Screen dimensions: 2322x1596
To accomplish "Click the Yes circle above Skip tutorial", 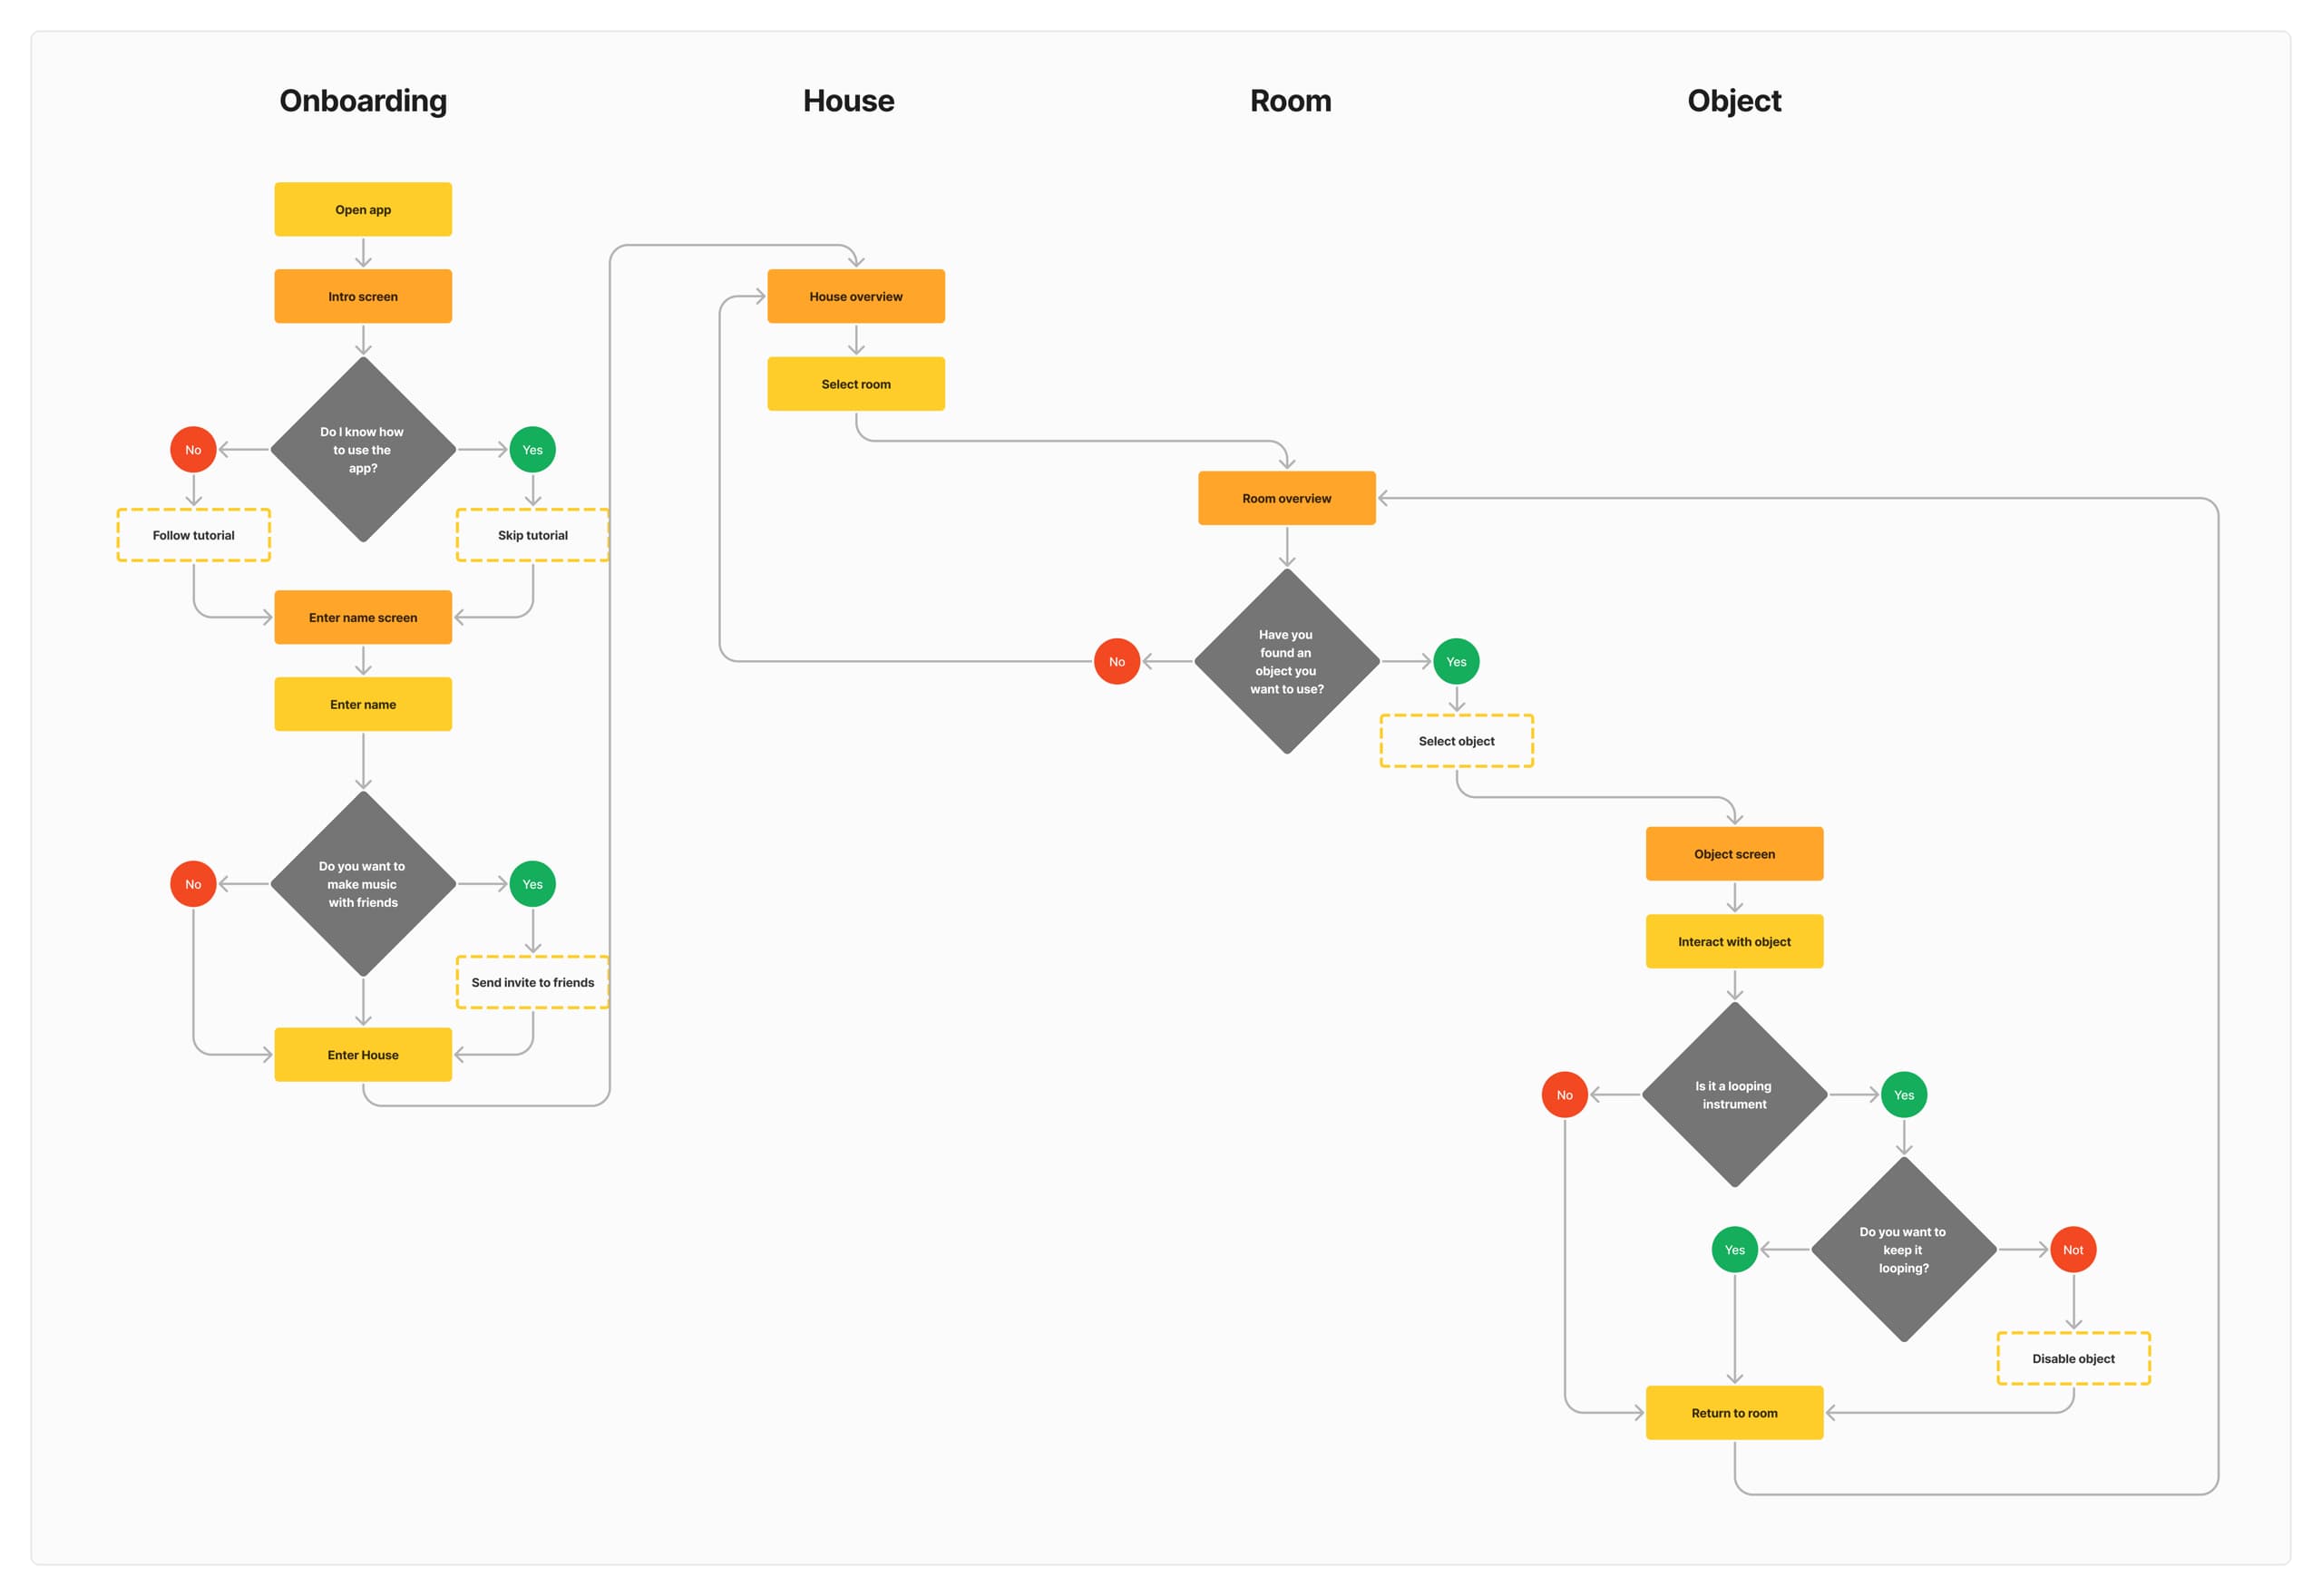I will pos(532,450).
